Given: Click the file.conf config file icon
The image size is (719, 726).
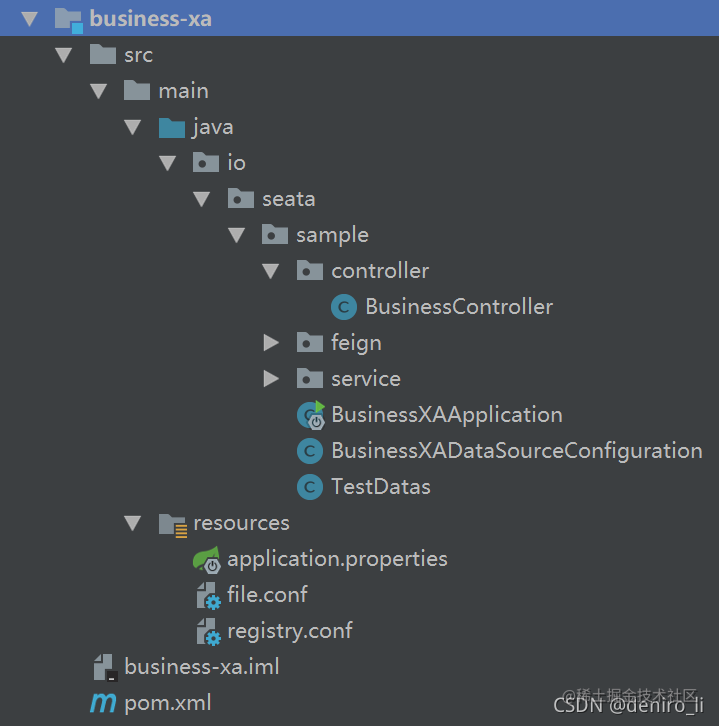Looking at the screenshot, I should pyautogui.click(x=208, y=595).
